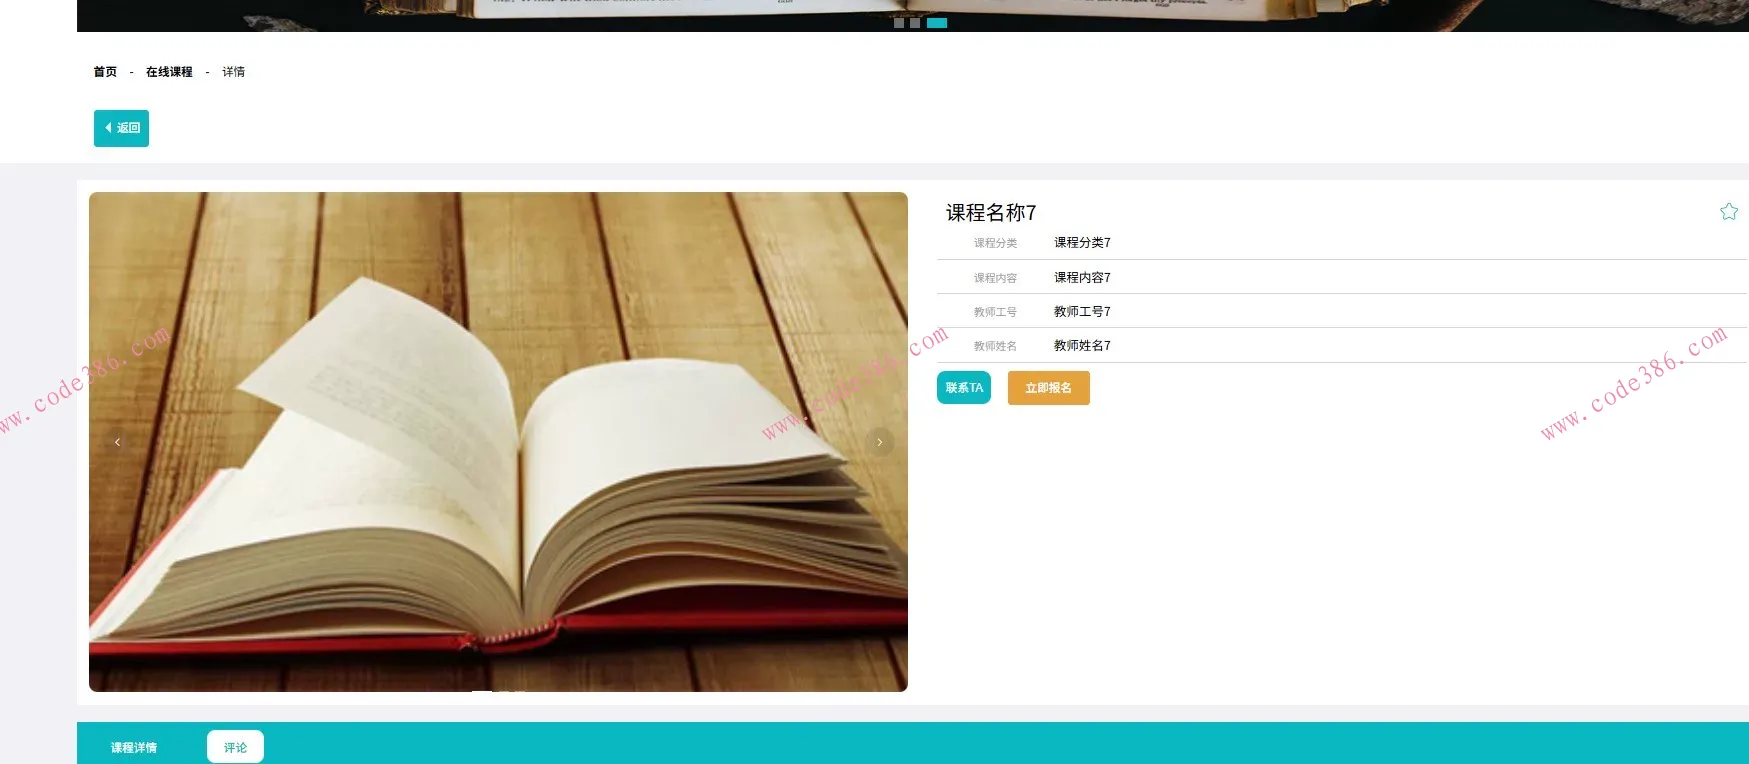The height and width of the screenshot is (764, 1749).
Task: Navigate to 在线课程 in the breadcrumb
Action: coord(169,72)
